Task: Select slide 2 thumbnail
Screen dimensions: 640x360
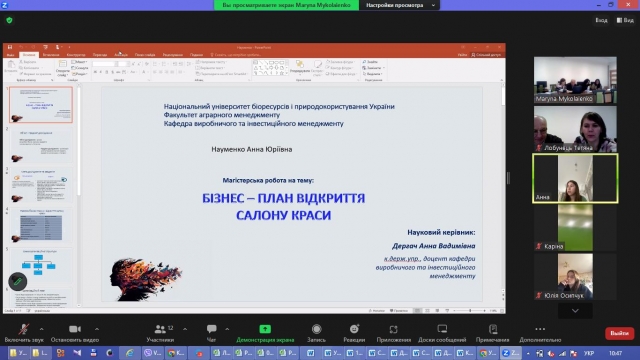Action: 41,145
